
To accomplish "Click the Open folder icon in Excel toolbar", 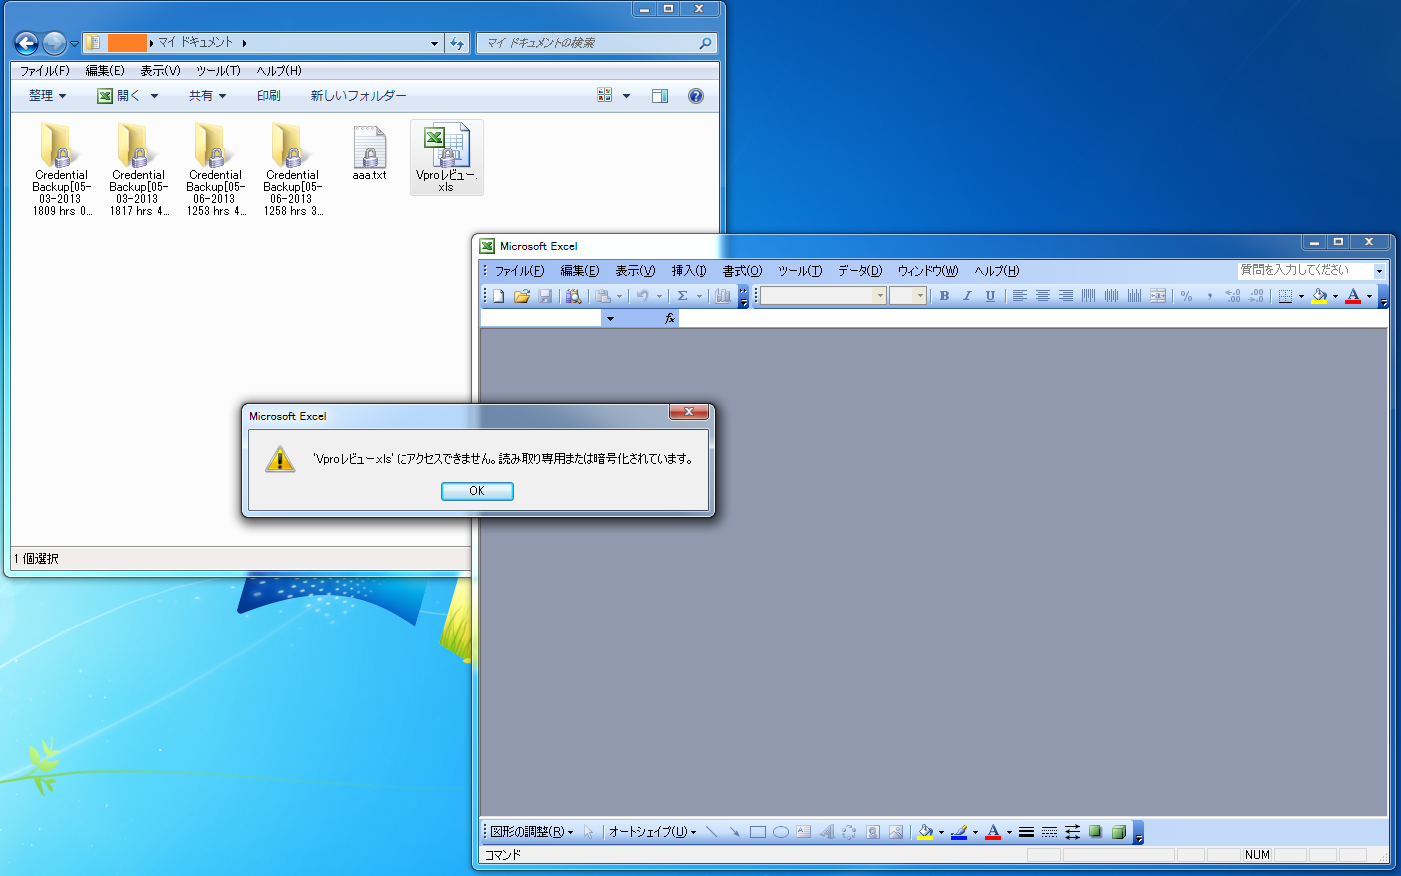I will pos(522,296).
